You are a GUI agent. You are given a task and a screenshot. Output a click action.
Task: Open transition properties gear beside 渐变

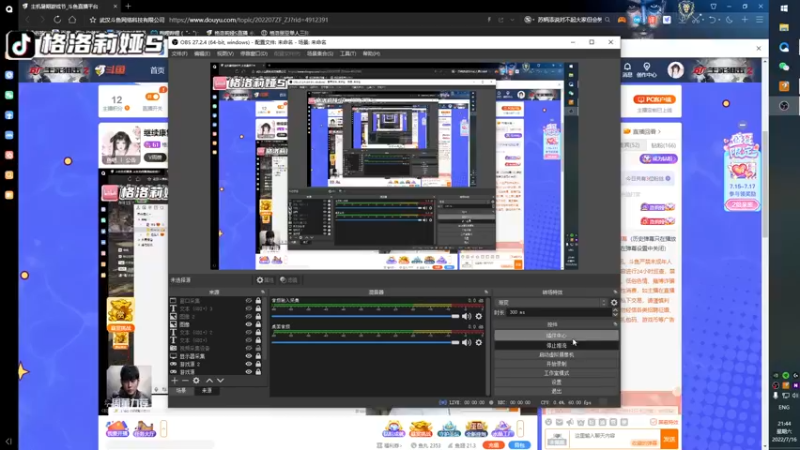[614, 303]
